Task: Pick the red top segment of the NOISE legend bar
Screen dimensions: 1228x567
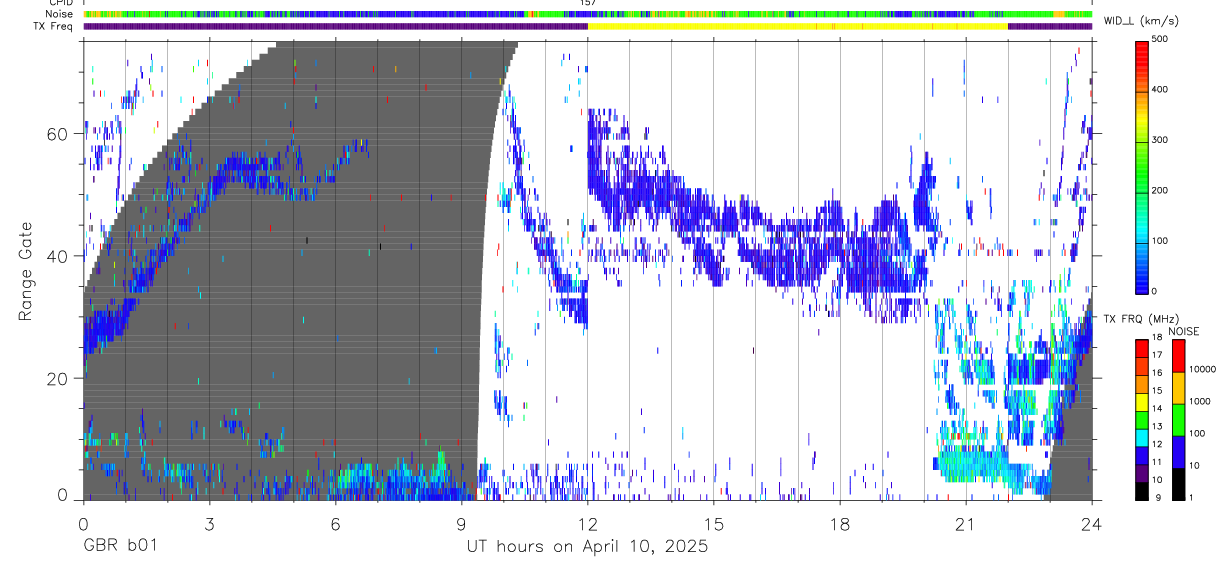Action: tap(1178, 355)
